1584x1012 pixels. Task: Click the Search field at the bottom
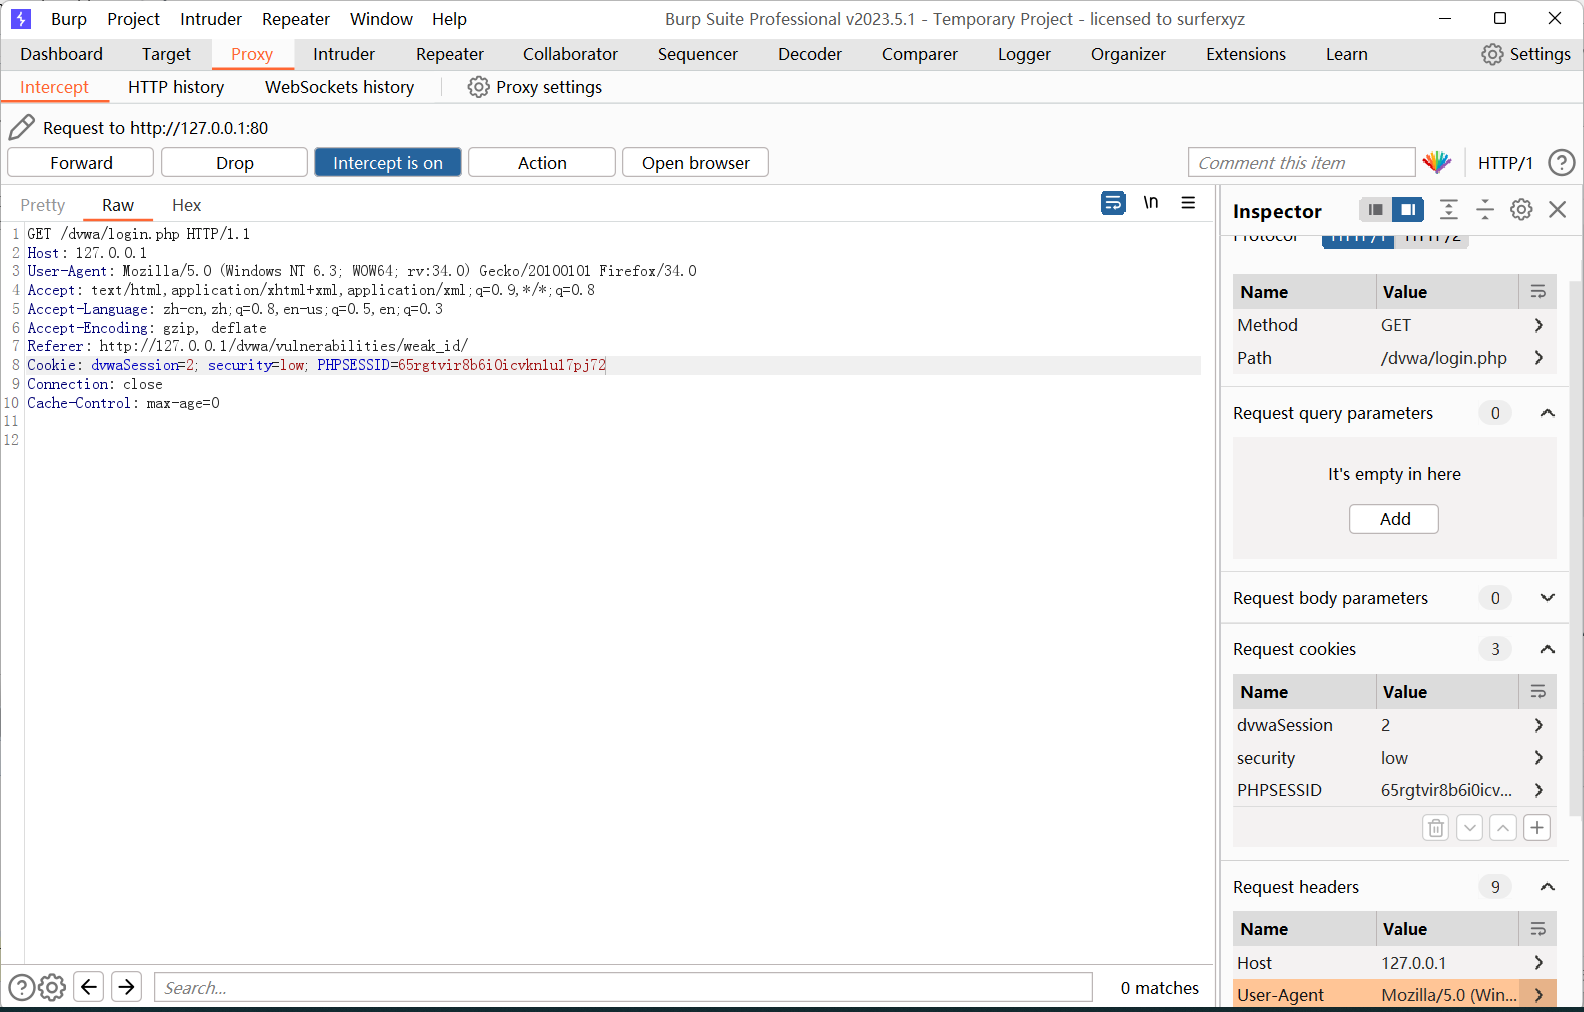[x=623, y=987]
